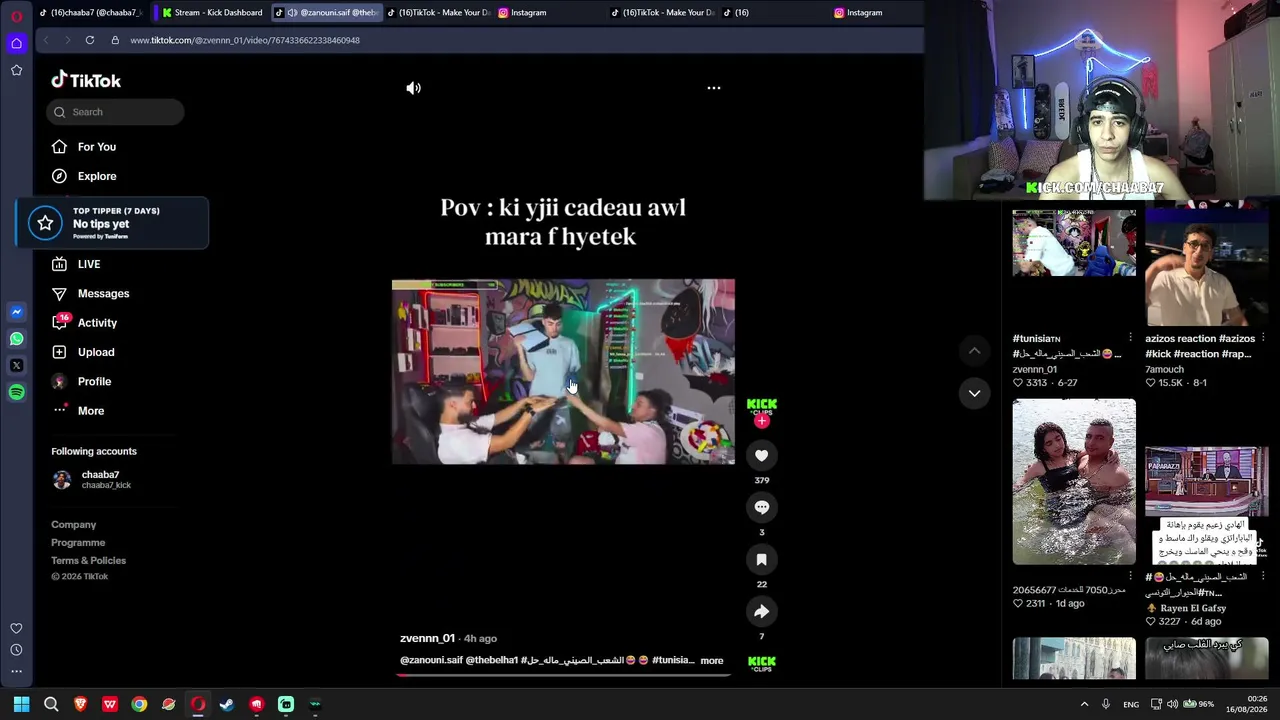Open the comments on the video

762,508
